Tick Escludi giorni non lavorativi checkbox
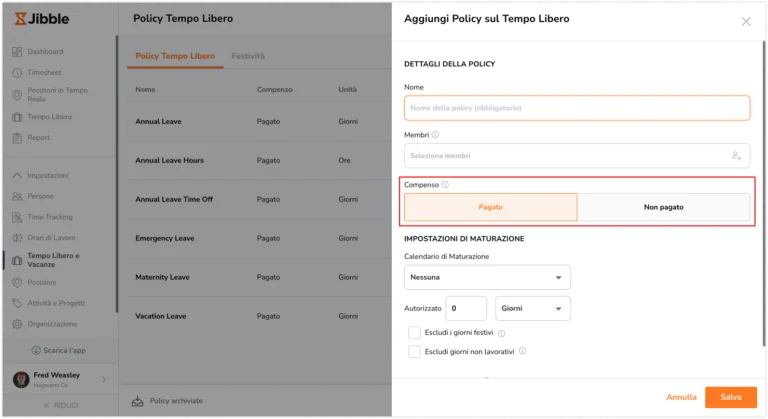The height and width of the screenshot is (419, 768). [x=414, y=351]
